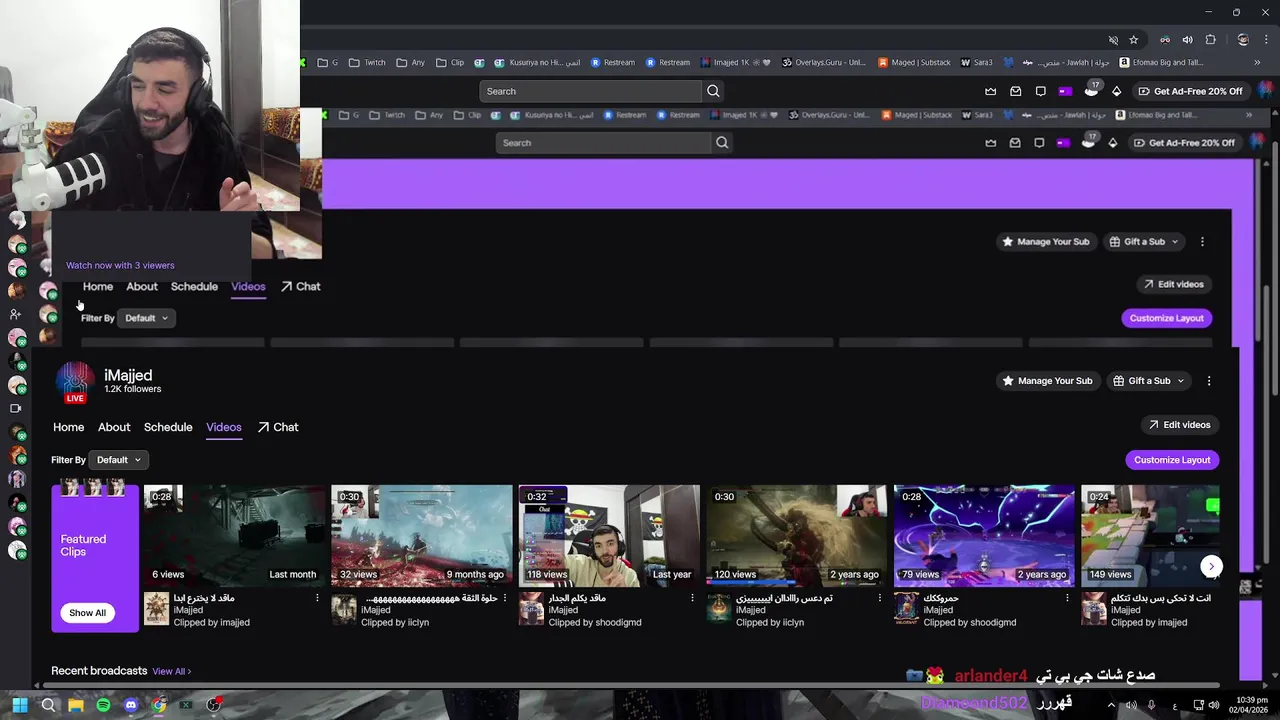The image size is (1280, 720).
Task: Click iMajjed channel avatar with LIVE badge
Action: tap(74, 383)
